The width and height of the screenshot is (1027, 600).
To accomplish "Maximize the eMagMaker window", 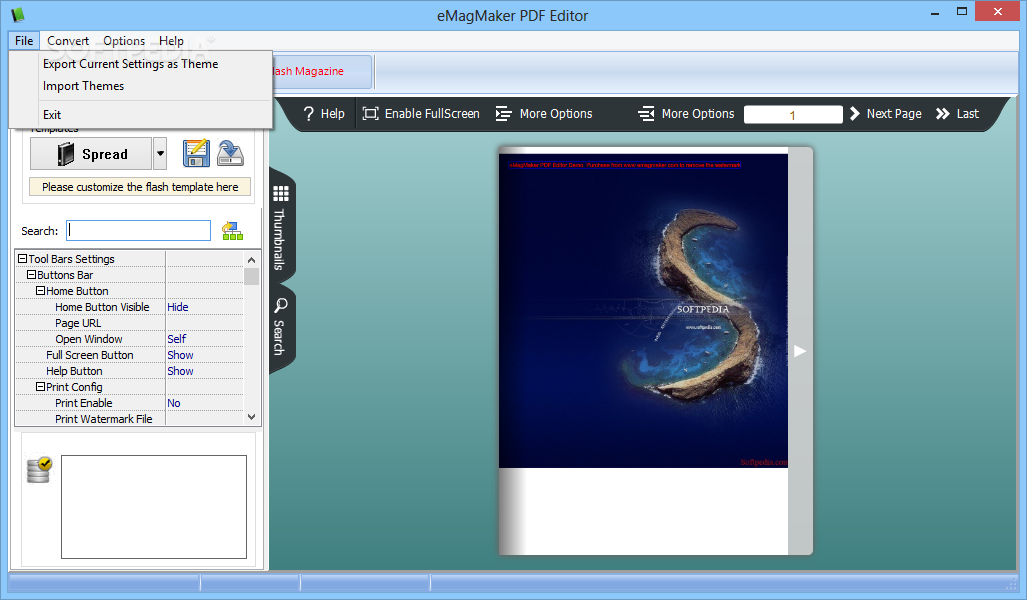I will point(962,12).
